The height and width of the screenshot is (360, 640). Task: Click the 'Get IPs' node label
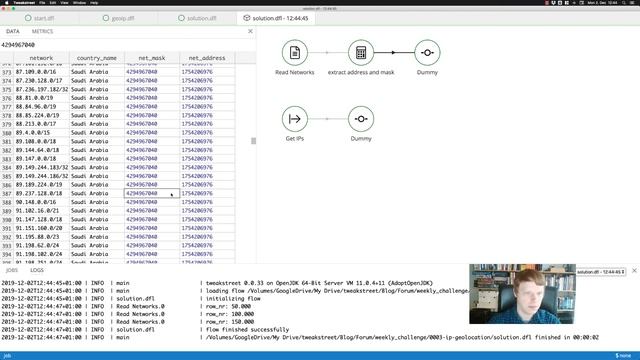[x=294, y=139]
